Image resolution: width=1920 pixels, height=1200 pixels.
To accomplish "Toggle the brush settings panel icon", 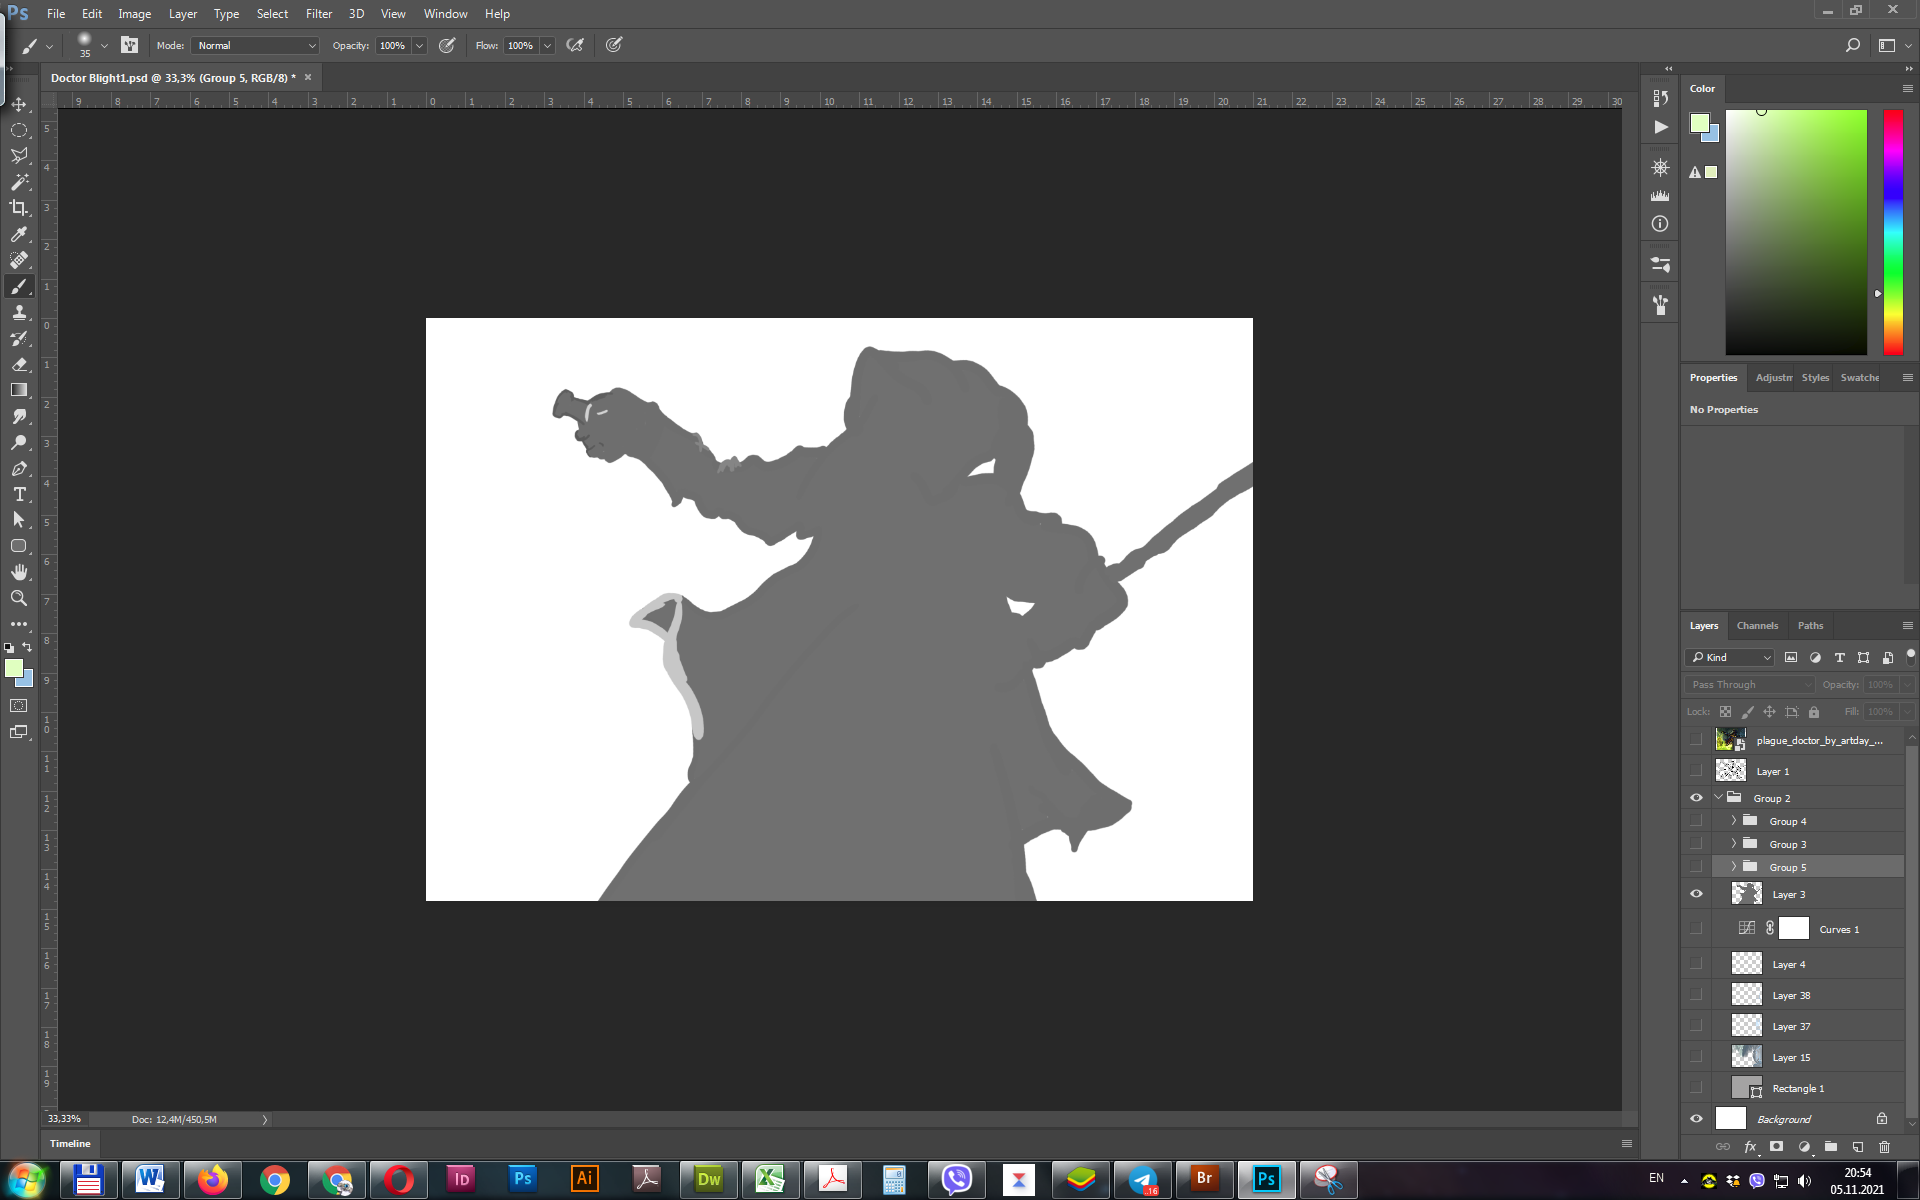I will tap(129, 45).
